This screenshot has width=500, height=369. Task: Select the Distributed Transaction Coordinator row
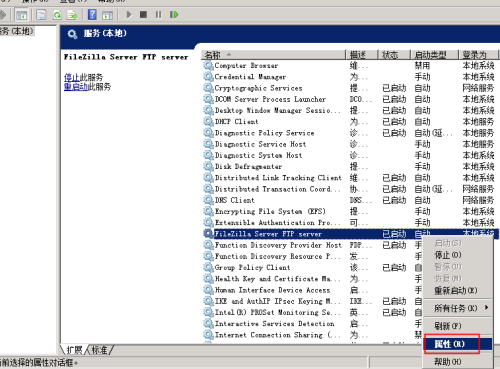coord(350,189)
